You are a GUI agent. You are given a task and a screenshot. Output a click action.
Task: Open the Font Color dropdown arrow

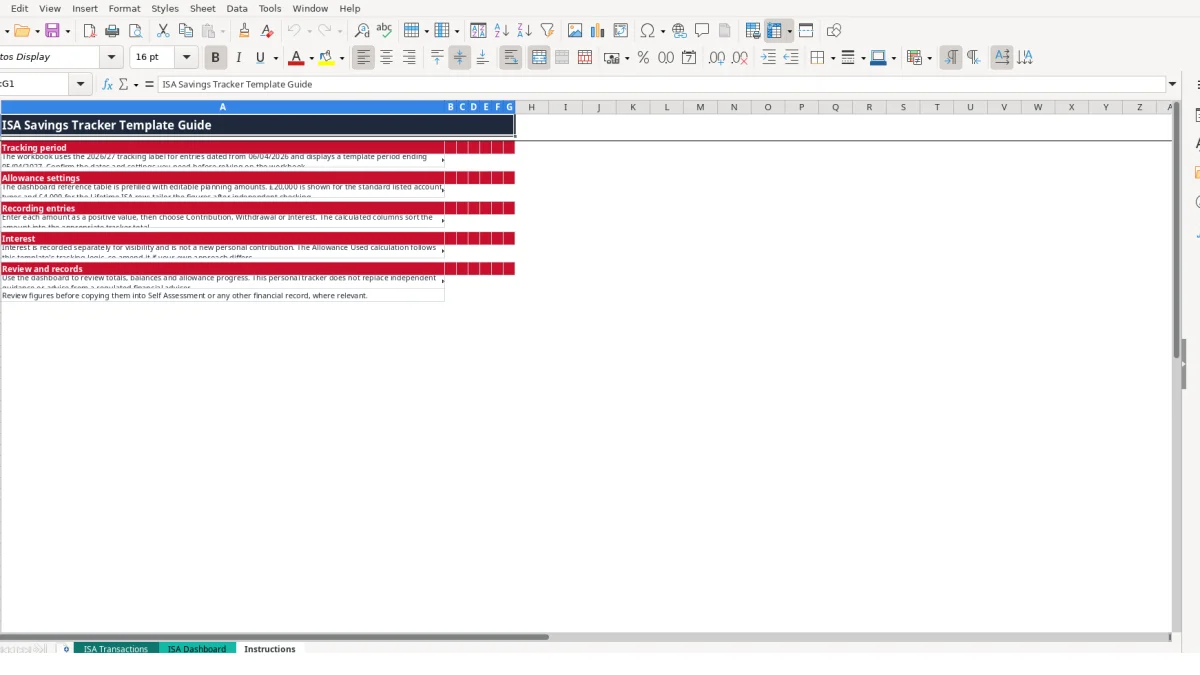click(x=311, y=58)
